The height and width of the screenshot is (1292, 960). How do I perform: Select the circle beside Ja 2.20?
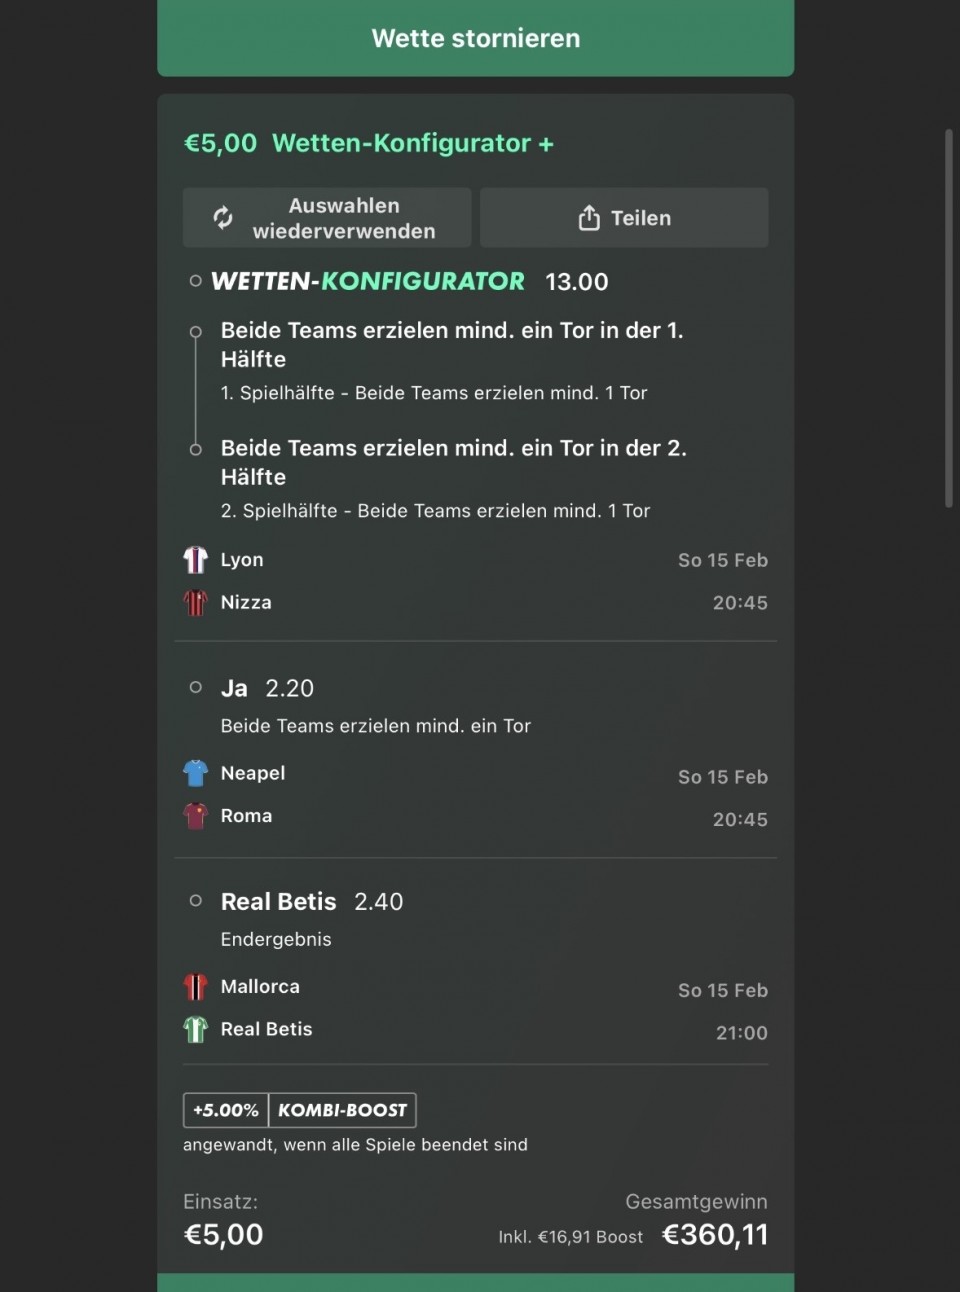click(196, 687)
